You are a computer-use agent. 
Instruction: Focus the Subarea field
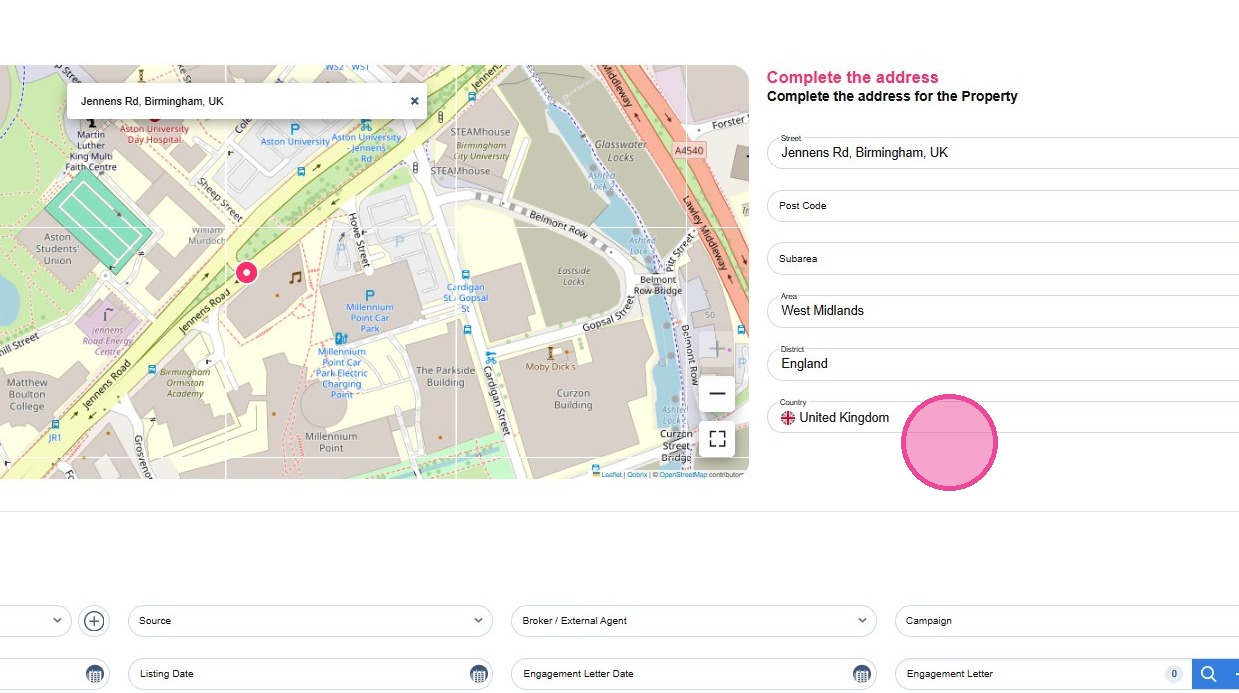click(x=1003, y=259)
